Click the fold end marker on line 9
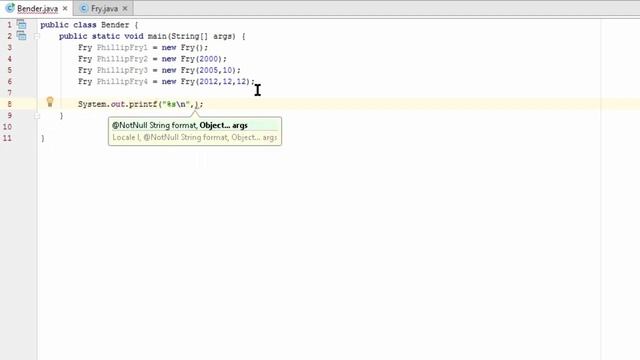Screen dimensions: 640x360 click(37, 116)
